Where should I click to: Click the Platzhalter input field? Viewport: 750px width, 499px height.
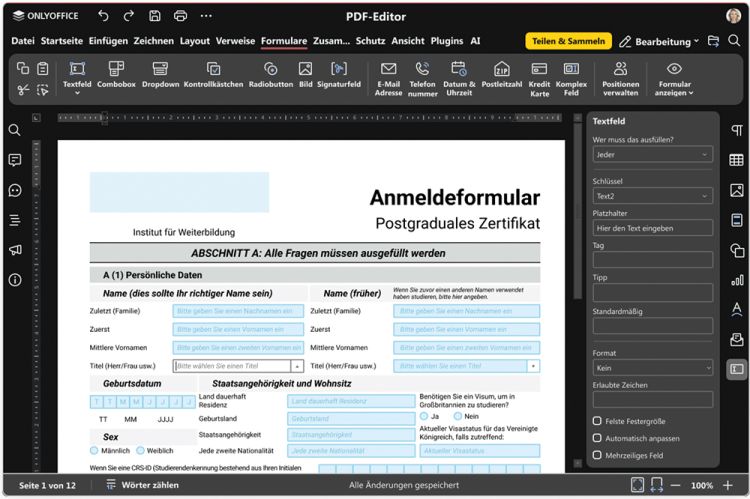pyautogui.click(x=652, y=228)
